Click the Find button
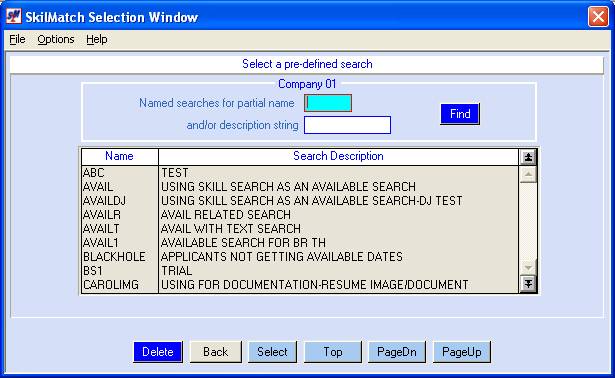 click(460, 114)
